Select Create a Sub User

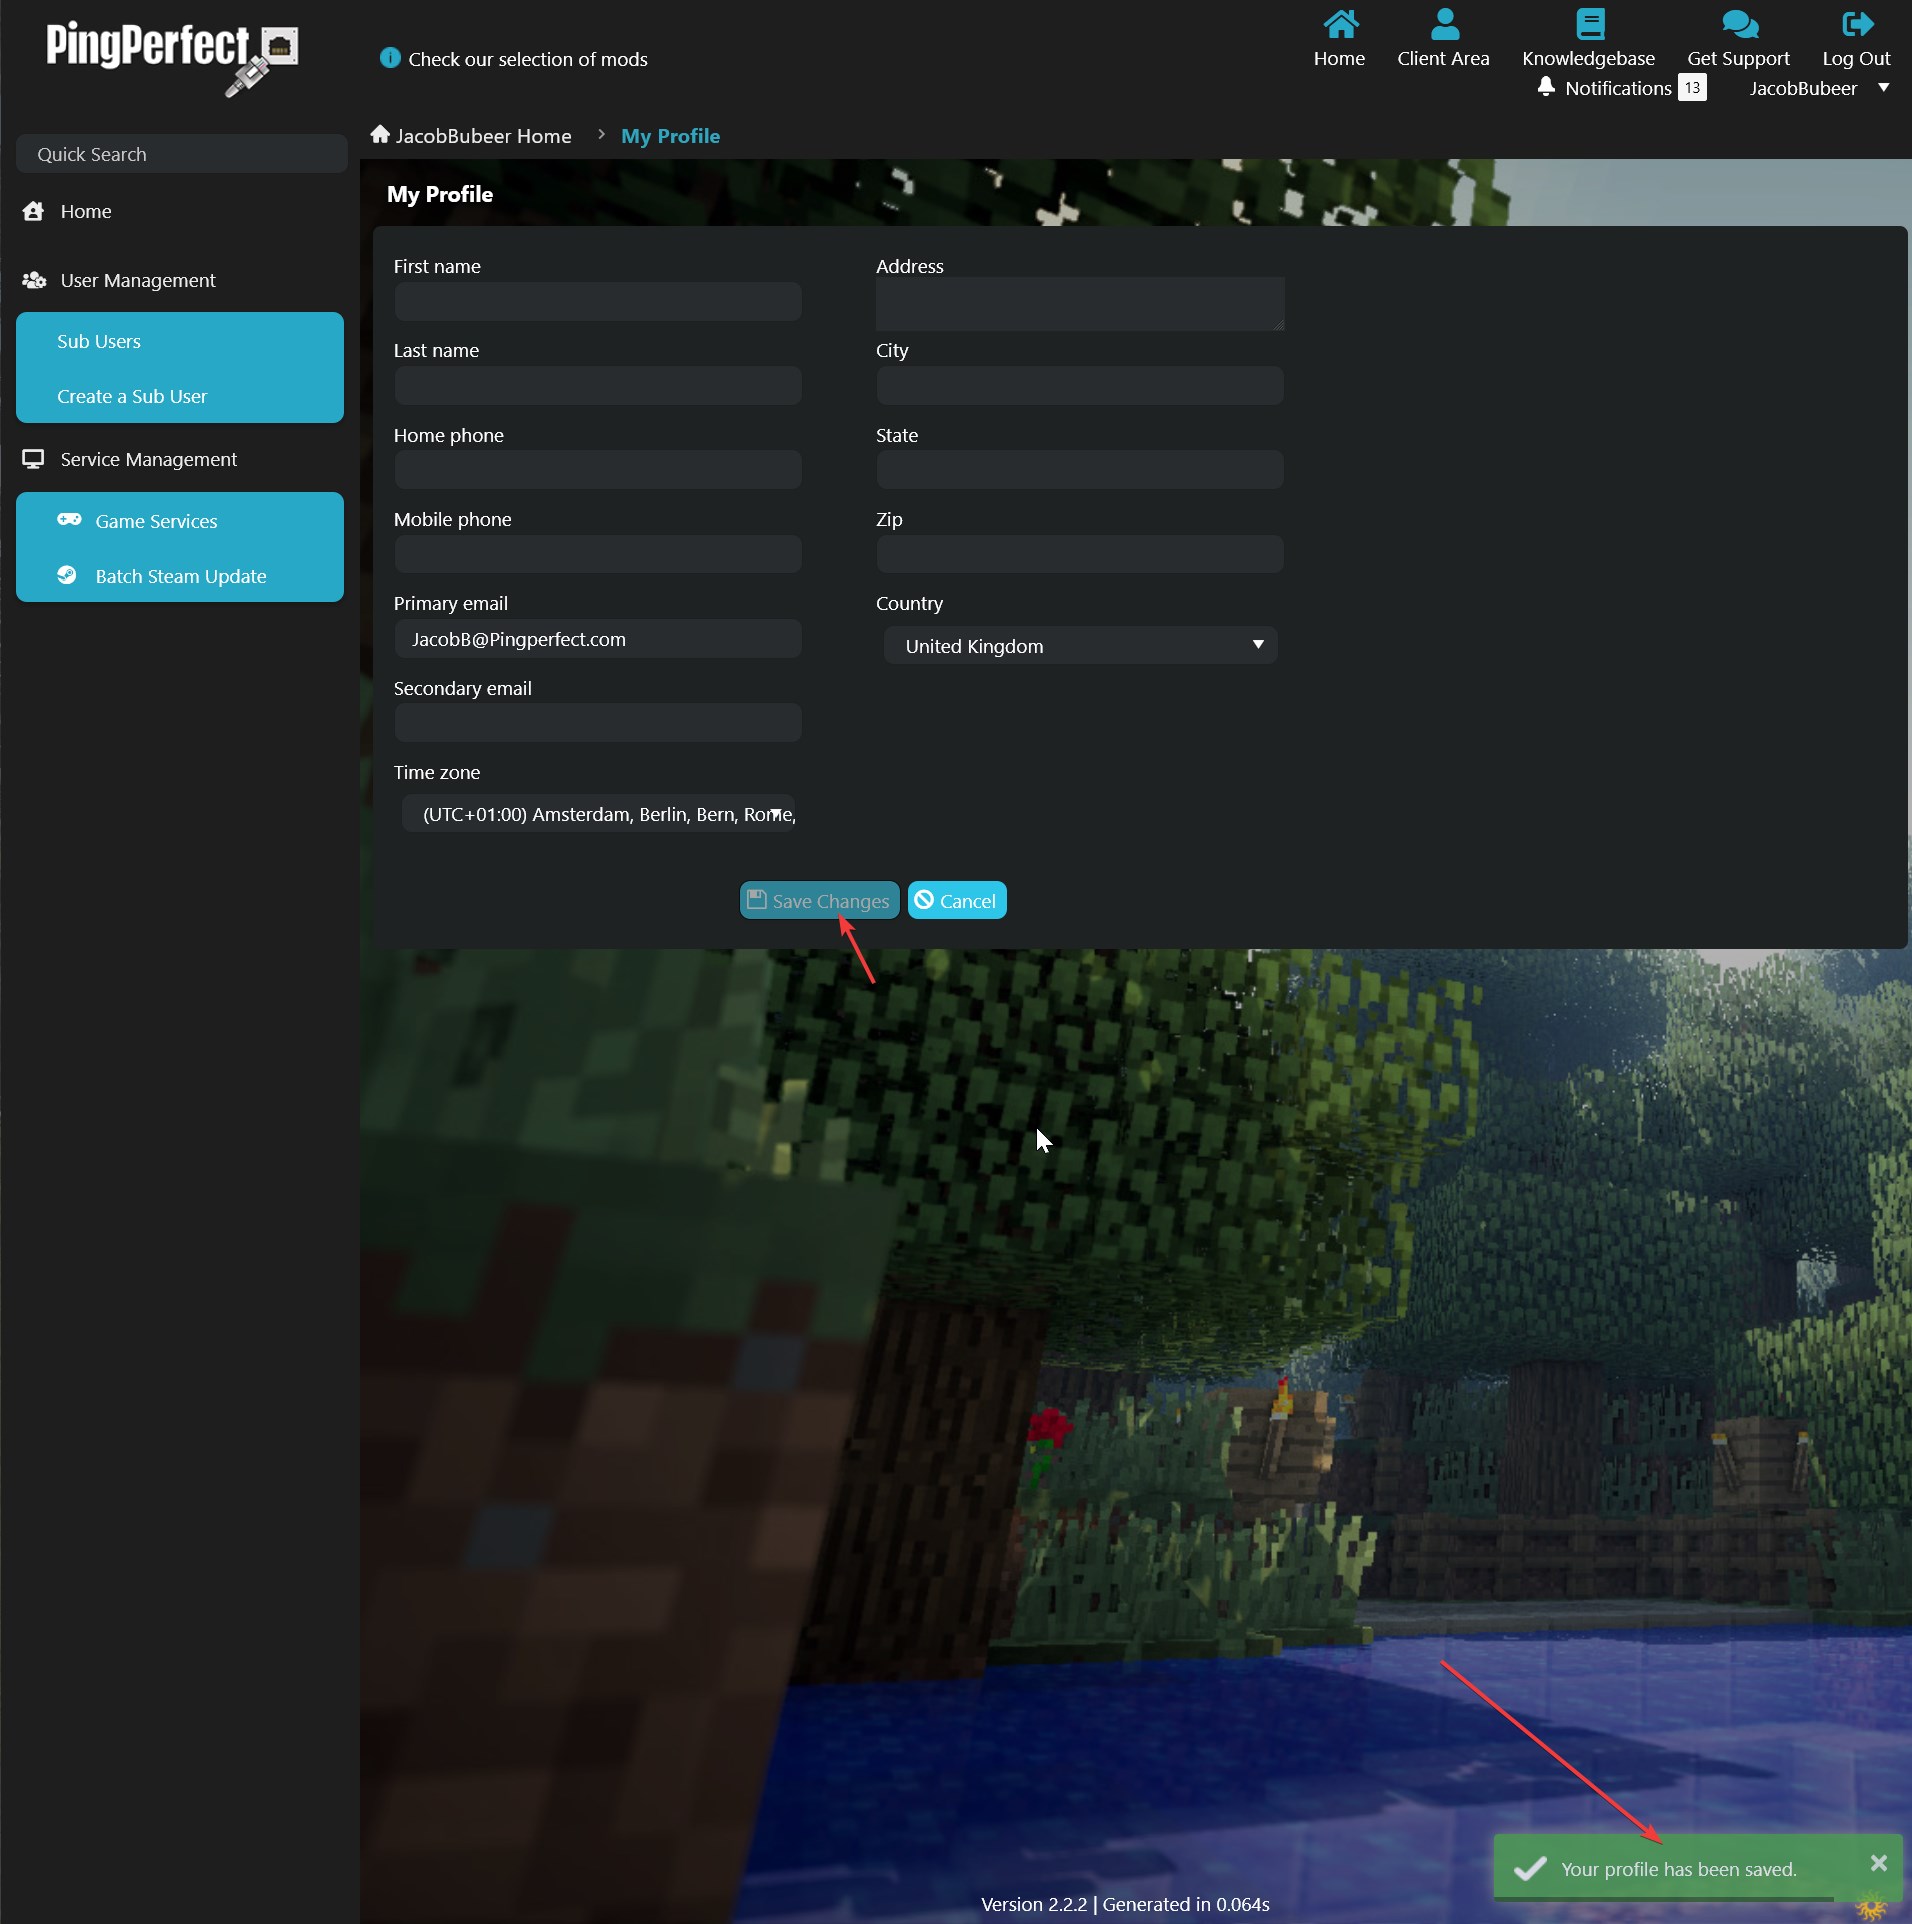[132, 396]
